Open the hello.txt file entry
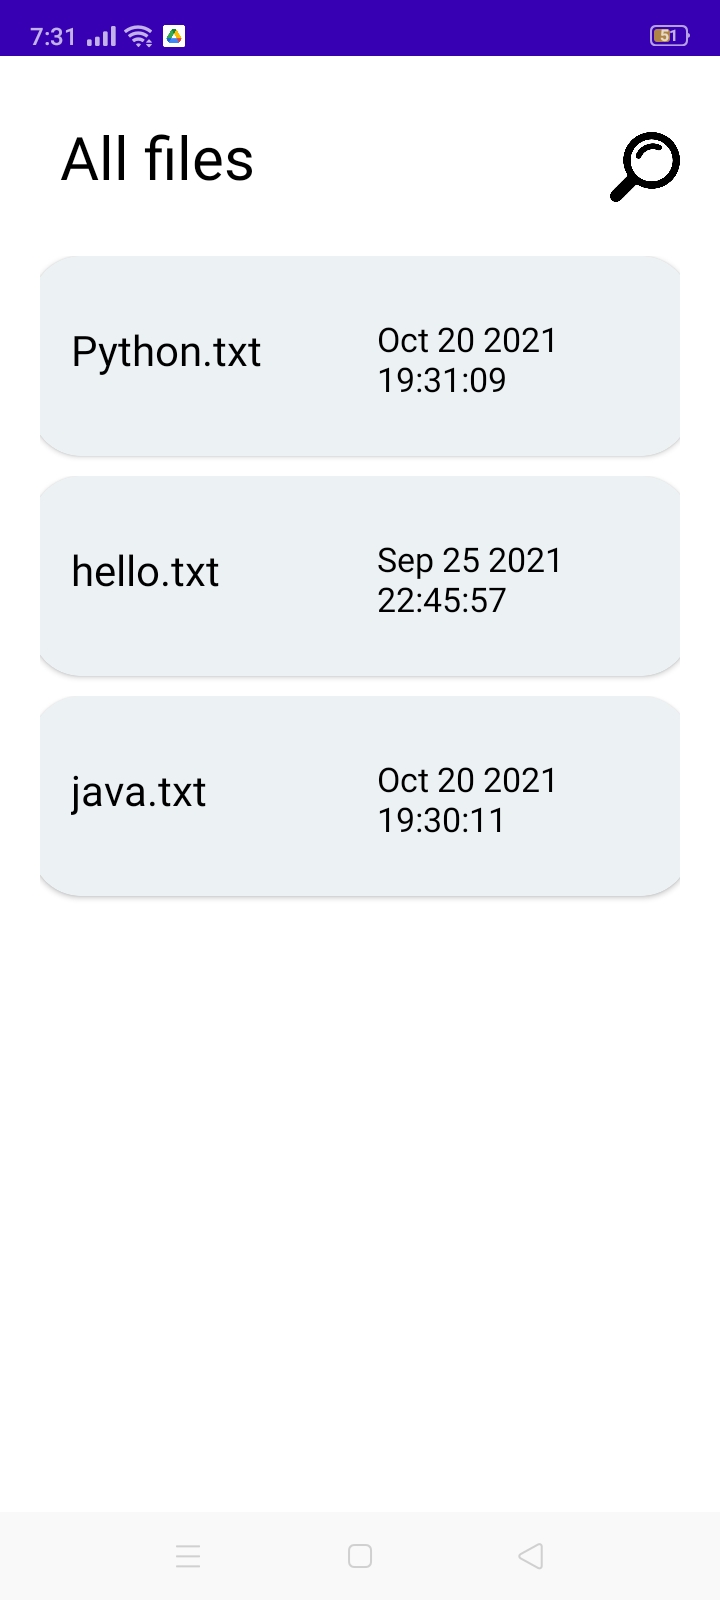 coord(359,575)
